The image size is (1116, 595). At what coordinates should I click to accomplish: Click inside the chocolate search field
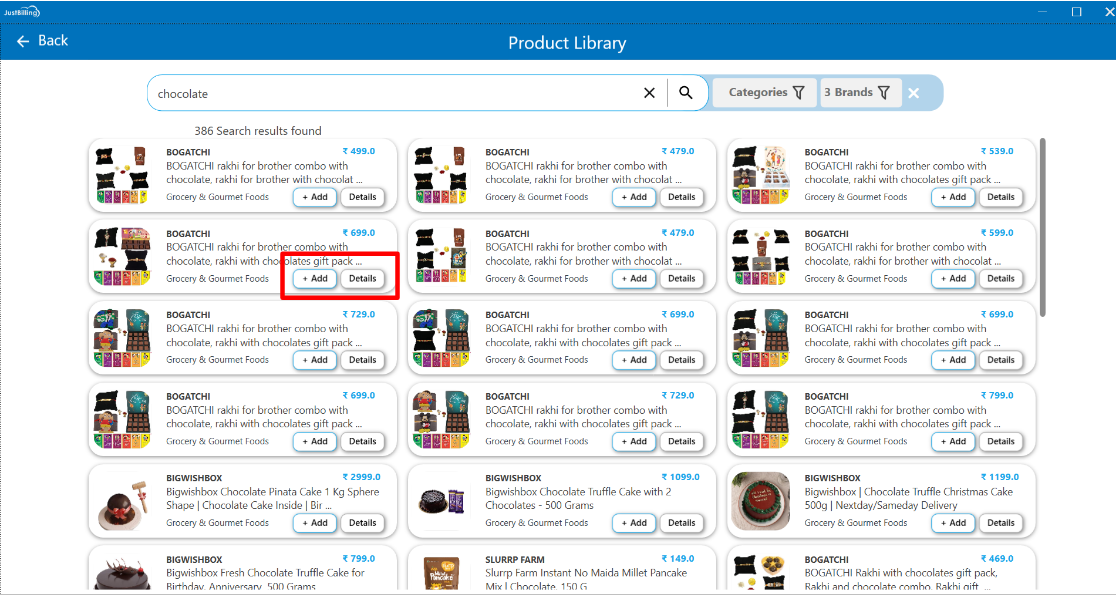[x=390, y=93]
